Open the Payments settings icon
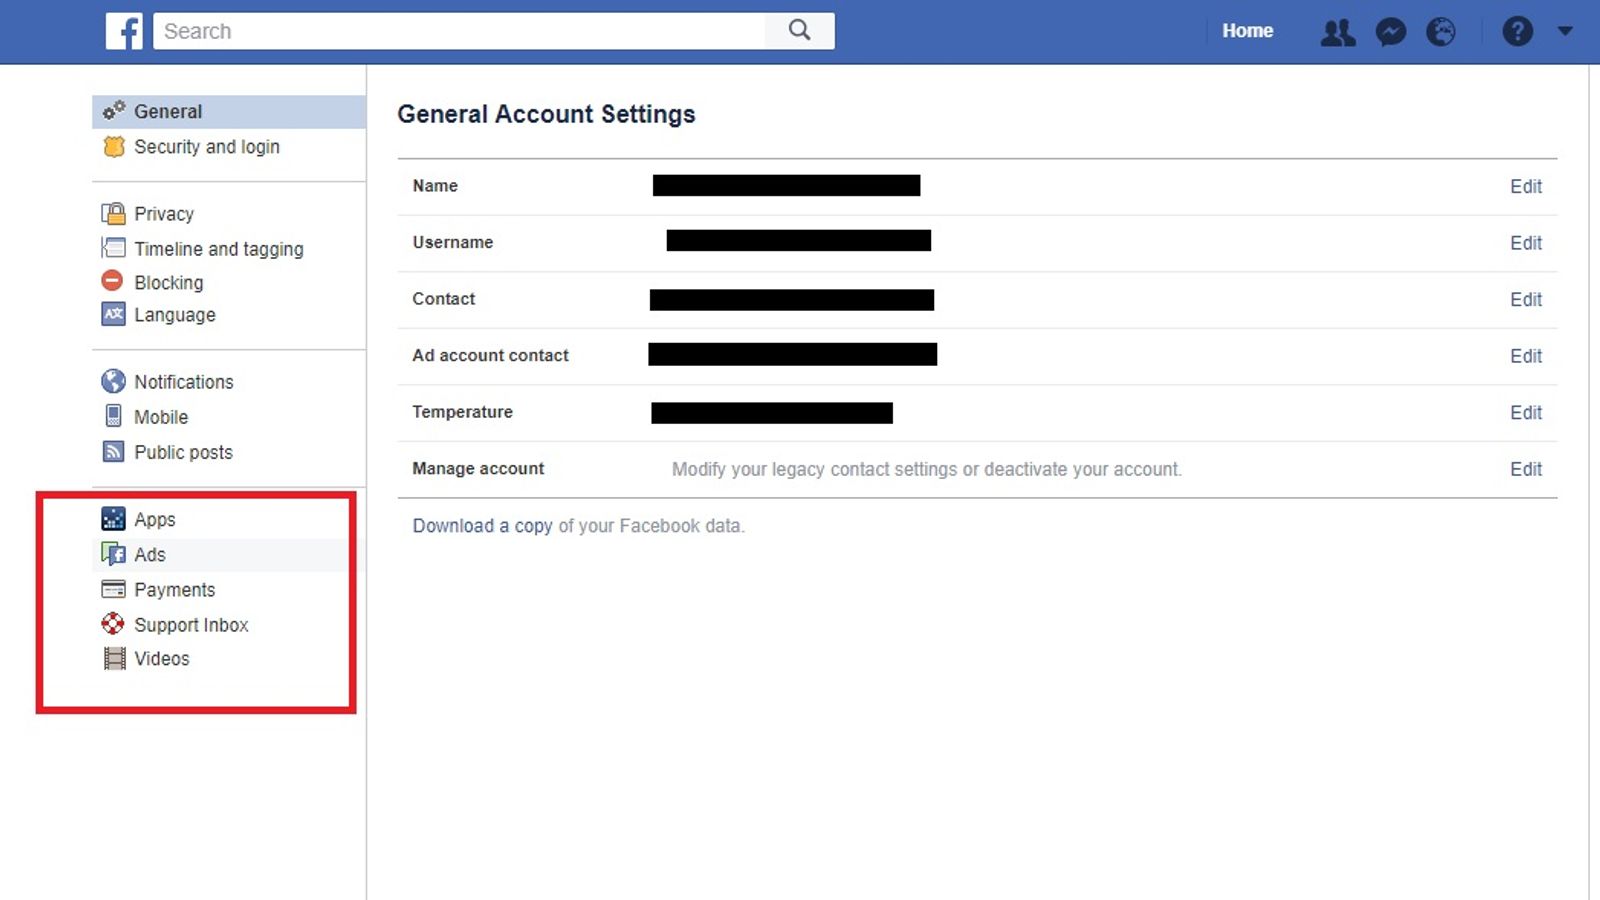The image size is (1600, 900). 113,589
